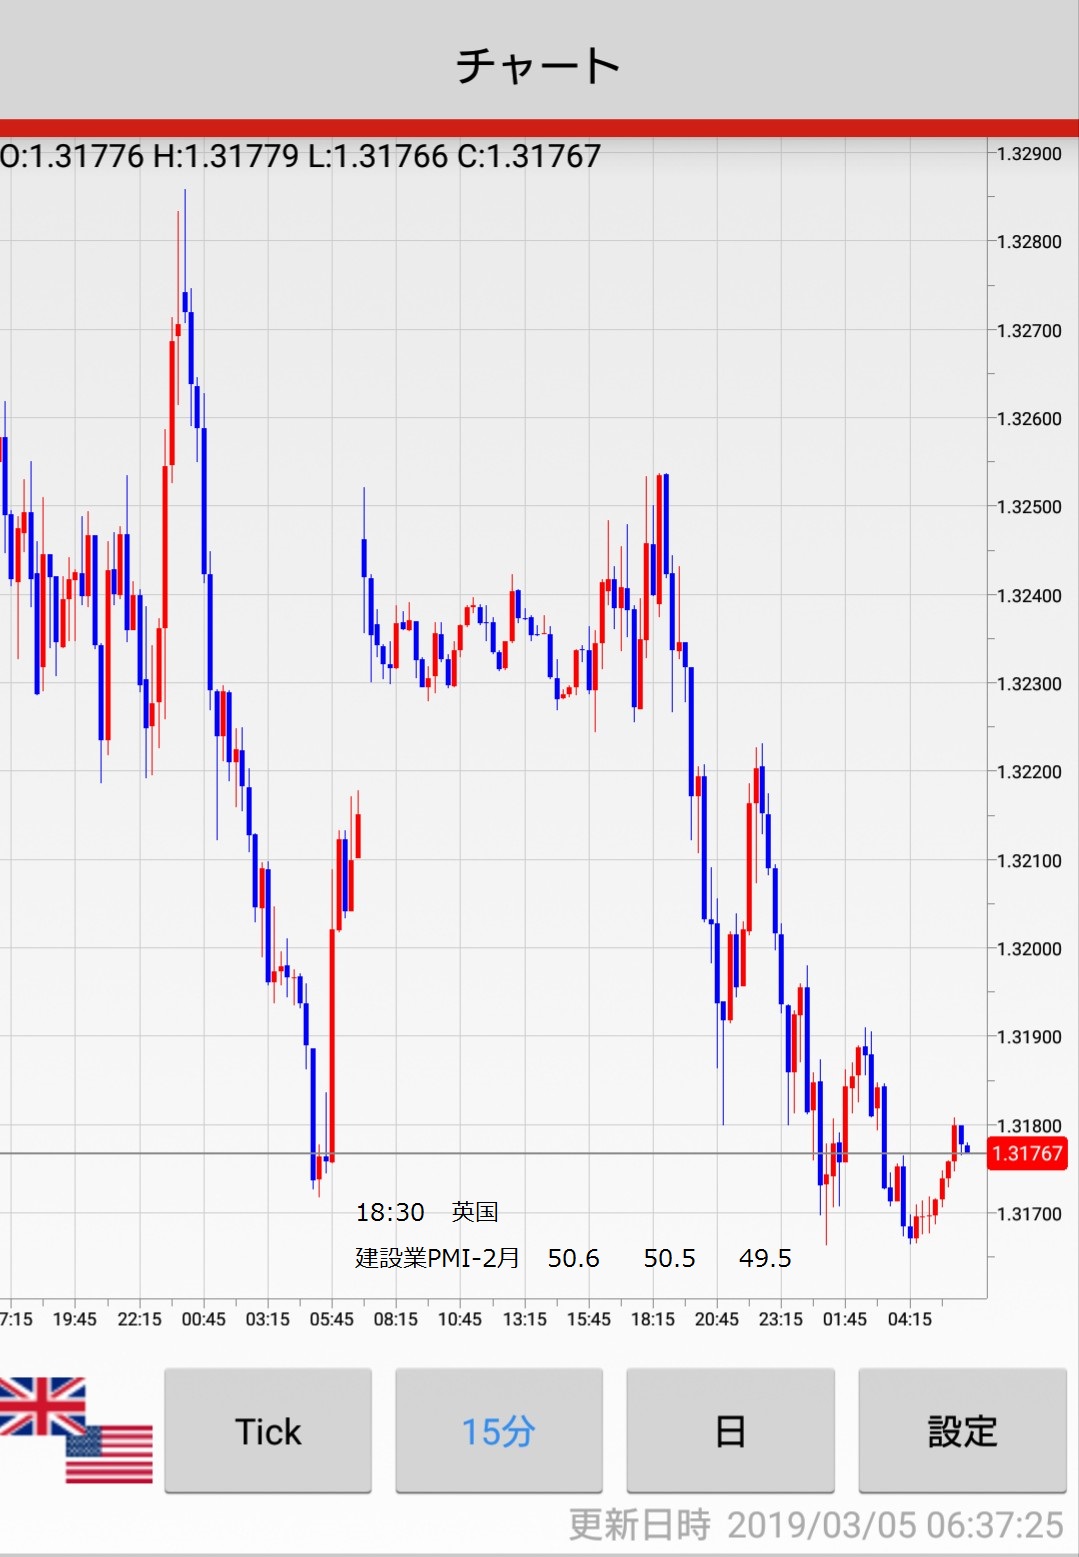Tap the US flag currency icon

pyautogui.click(x=110, y=1455)
